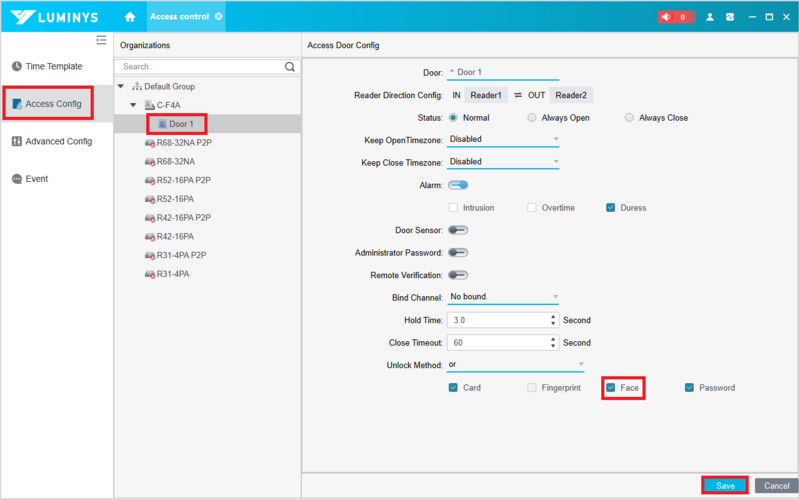
Task: Uncheck the Password unlock checkbox
Action: point(689,388)
